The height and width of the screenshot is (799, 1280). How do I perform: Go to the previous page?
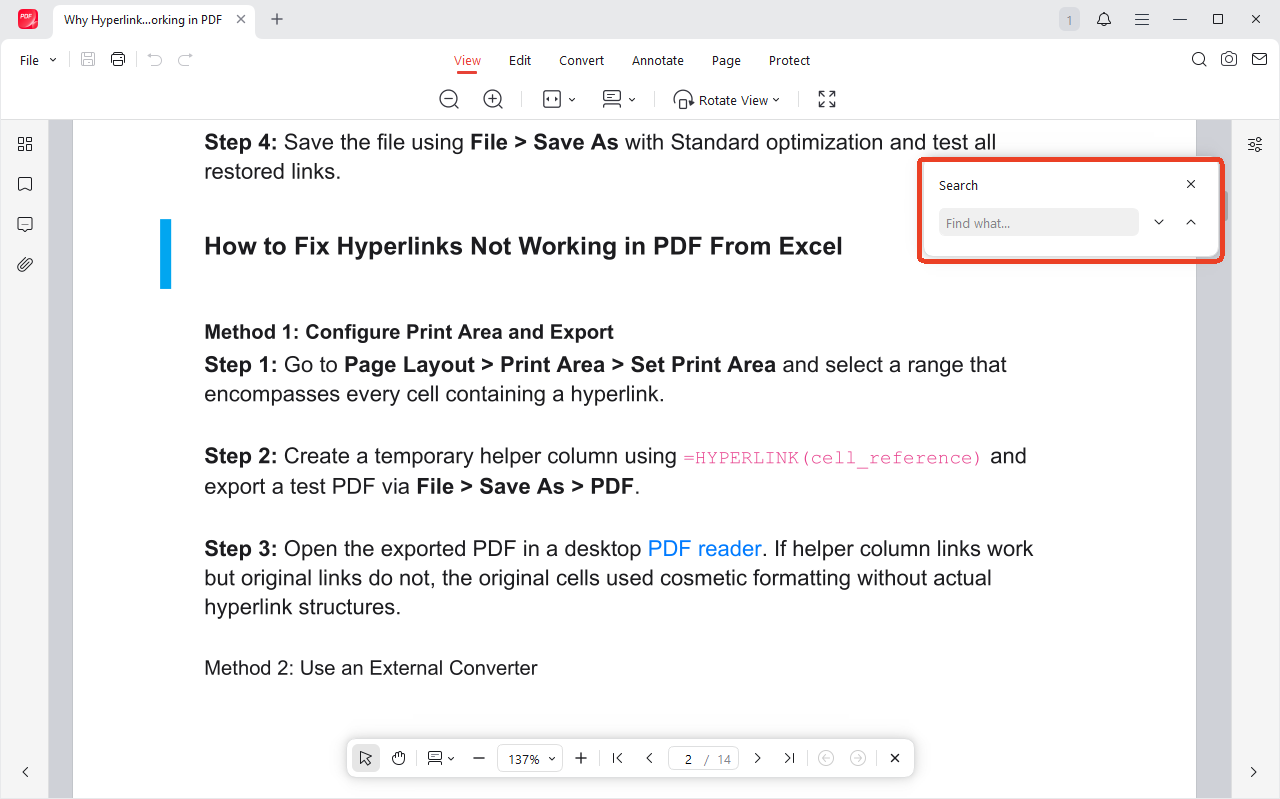649,758
